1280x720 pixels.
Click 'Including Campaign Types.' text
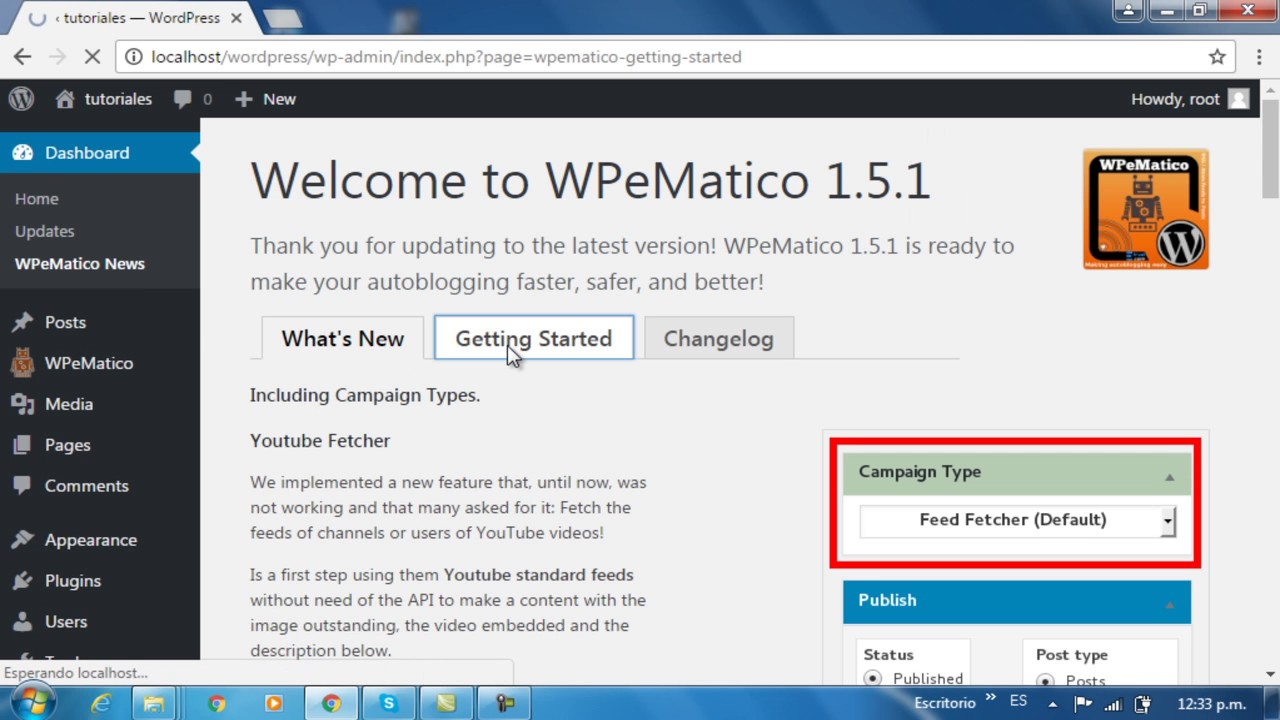365,395
